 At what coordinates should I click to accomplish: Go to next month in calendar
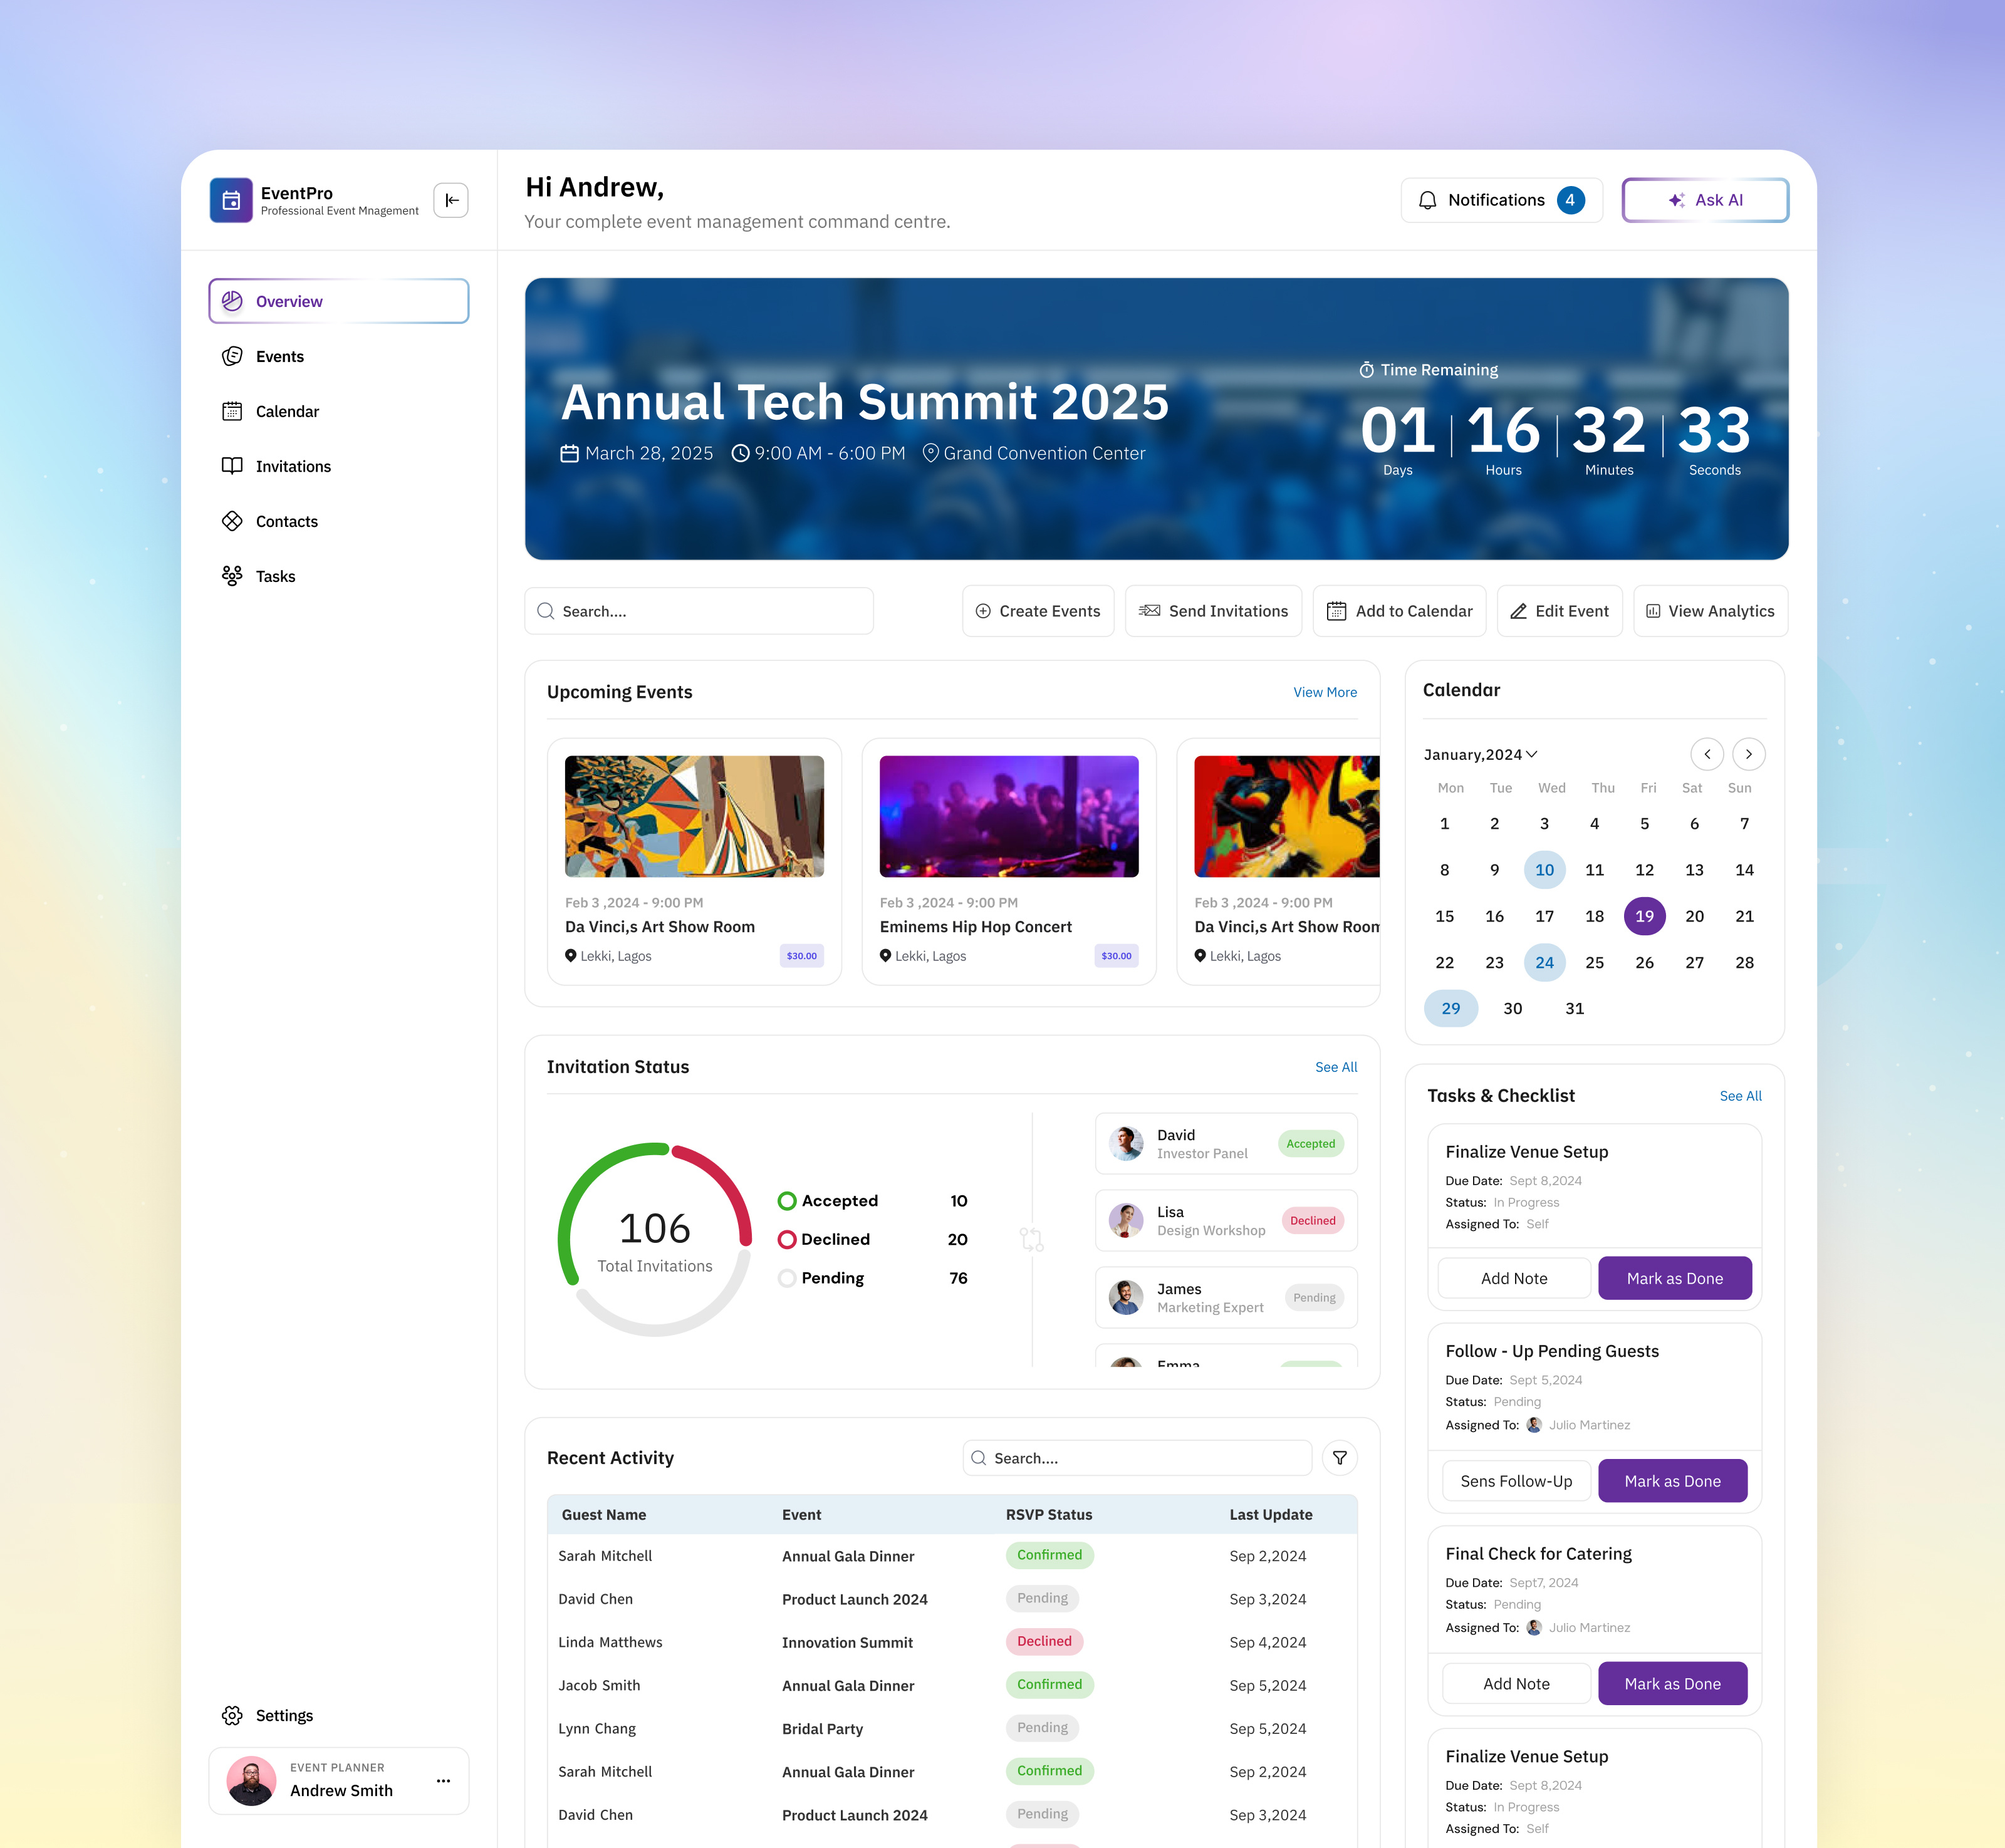point(1748,754)
